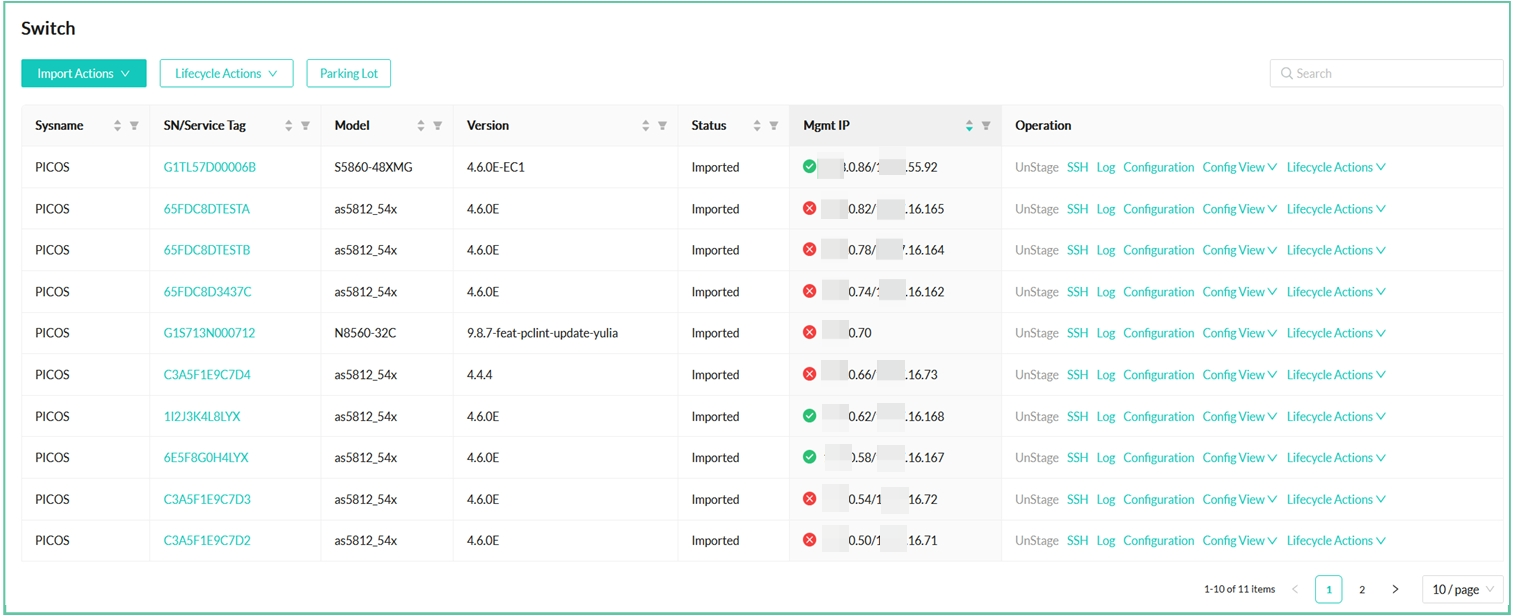Image resolution: width=1514 pixels, height=616 pixels.
Task: Click the red status icon for G1S713N000712
Action: [x=809, y=332]
